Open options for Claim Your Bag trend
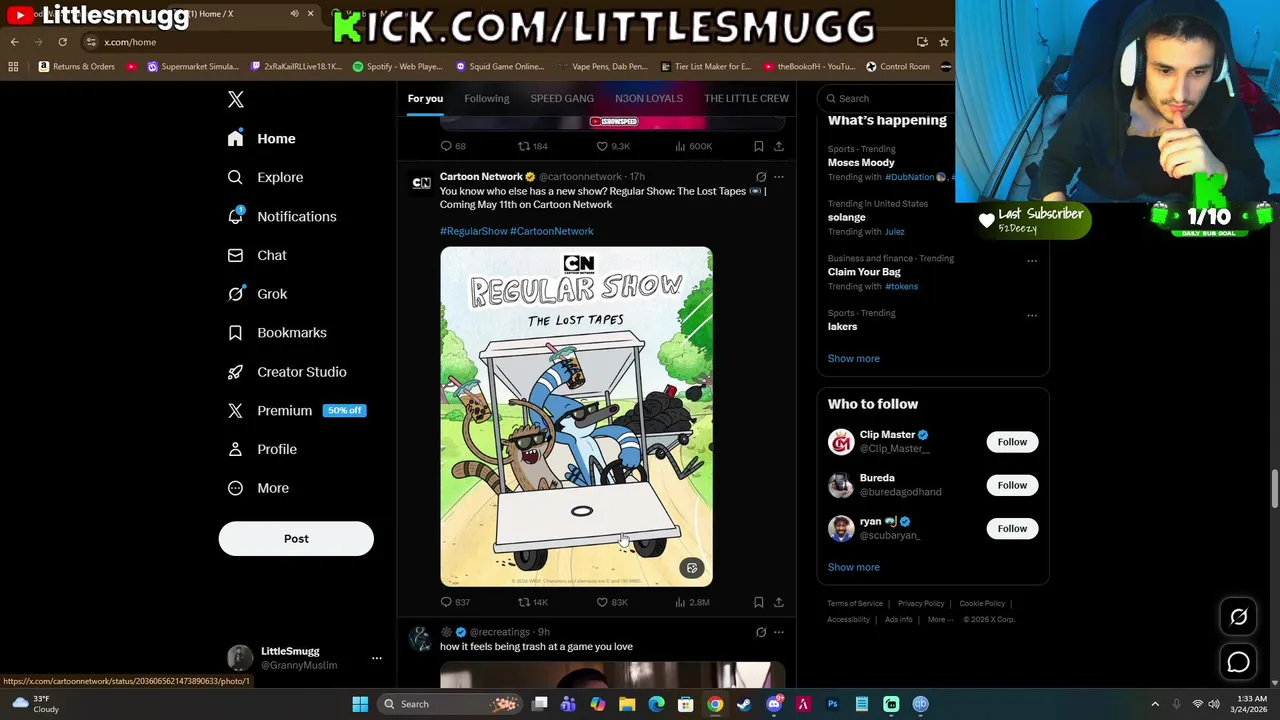 coord(1032,262)
